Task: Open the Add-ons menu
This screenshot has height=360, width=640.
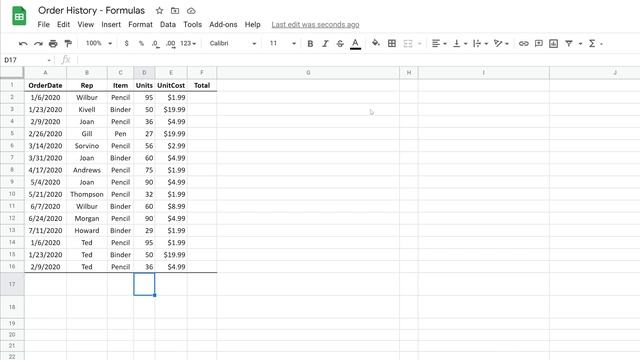Action: tap(223, 24)
